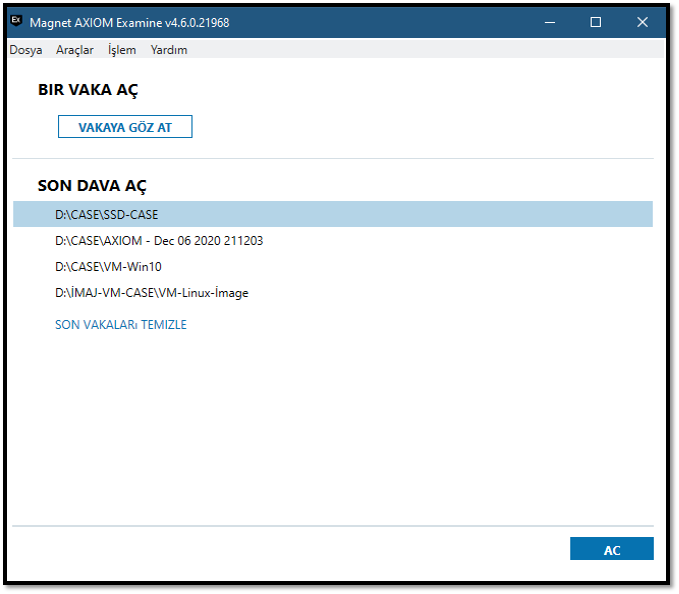Maximize the Magnet AXIOM Examine window
Screen dimensions: 679x594
point(596,22)
